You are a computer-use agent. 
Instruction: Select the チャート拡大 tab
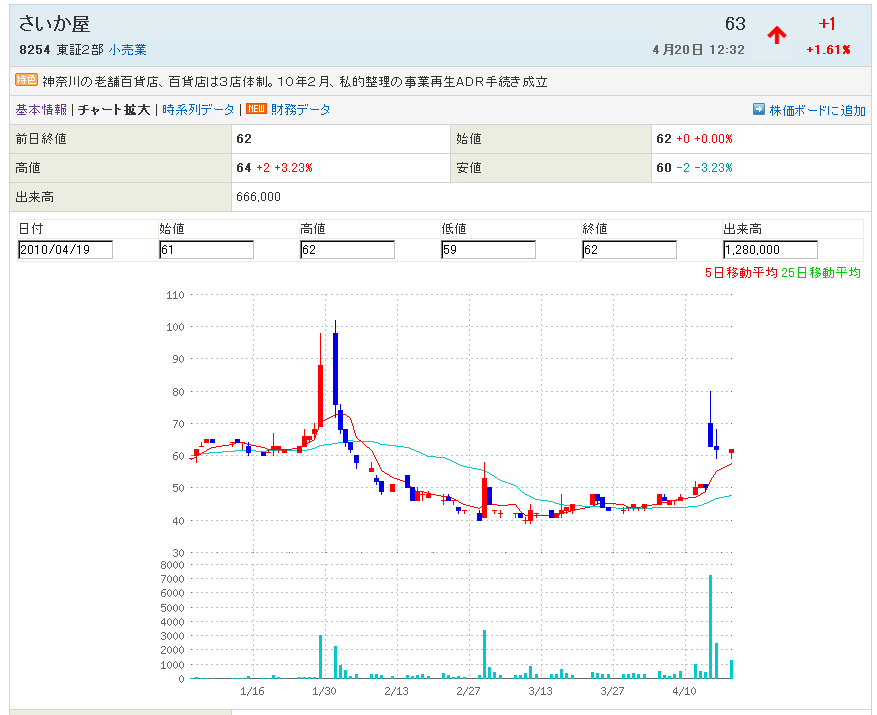click(x=114, y=110)
